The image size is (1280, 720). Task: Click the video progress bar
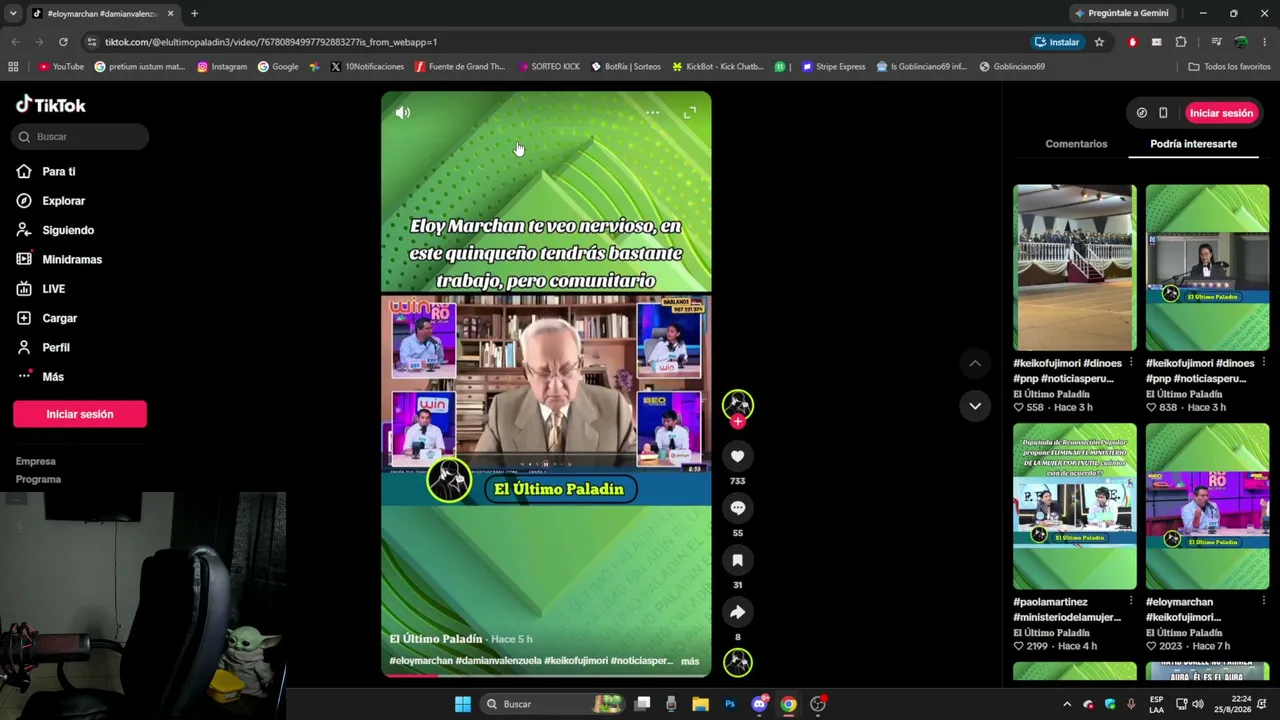tap(546, 675)
